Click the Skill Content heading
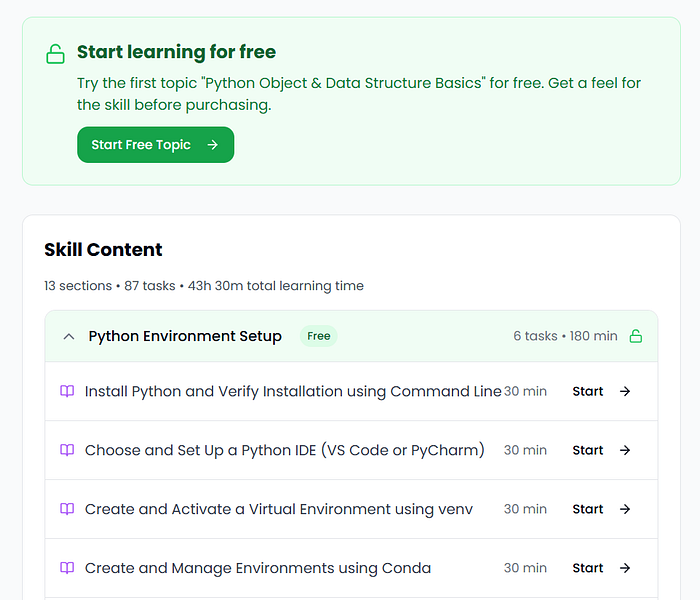700x600 pixels. 103,250
